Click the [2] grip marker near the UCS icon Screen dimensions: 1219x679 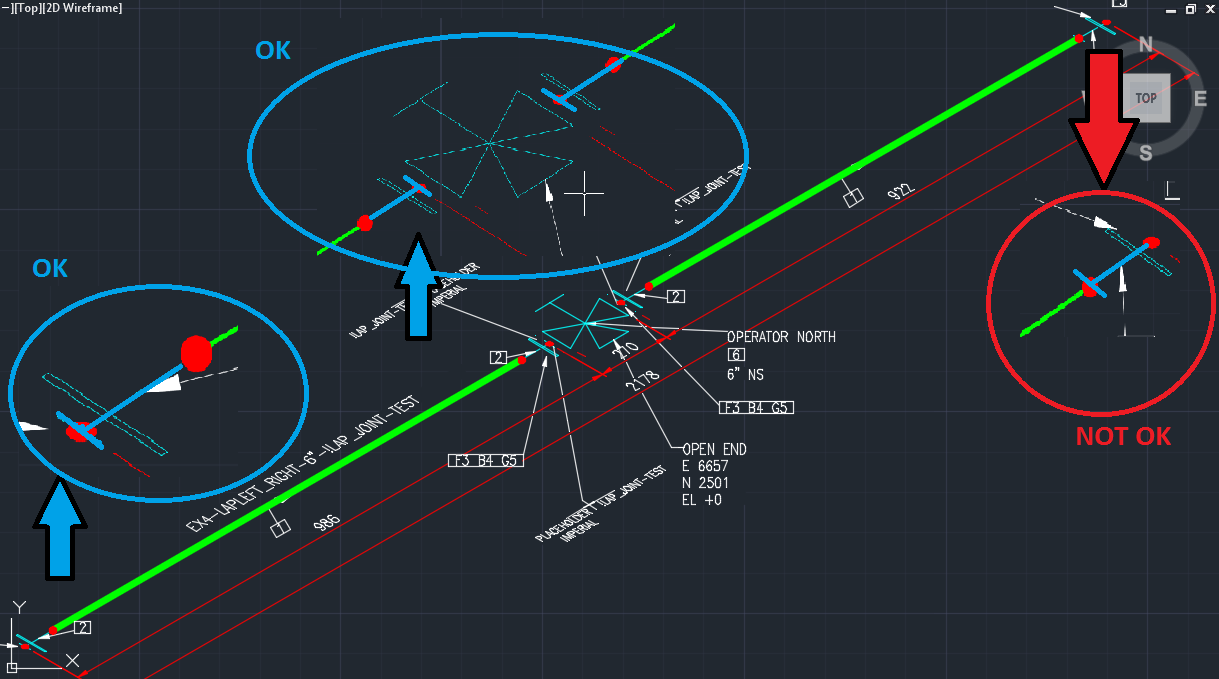[x=80, y=627]
